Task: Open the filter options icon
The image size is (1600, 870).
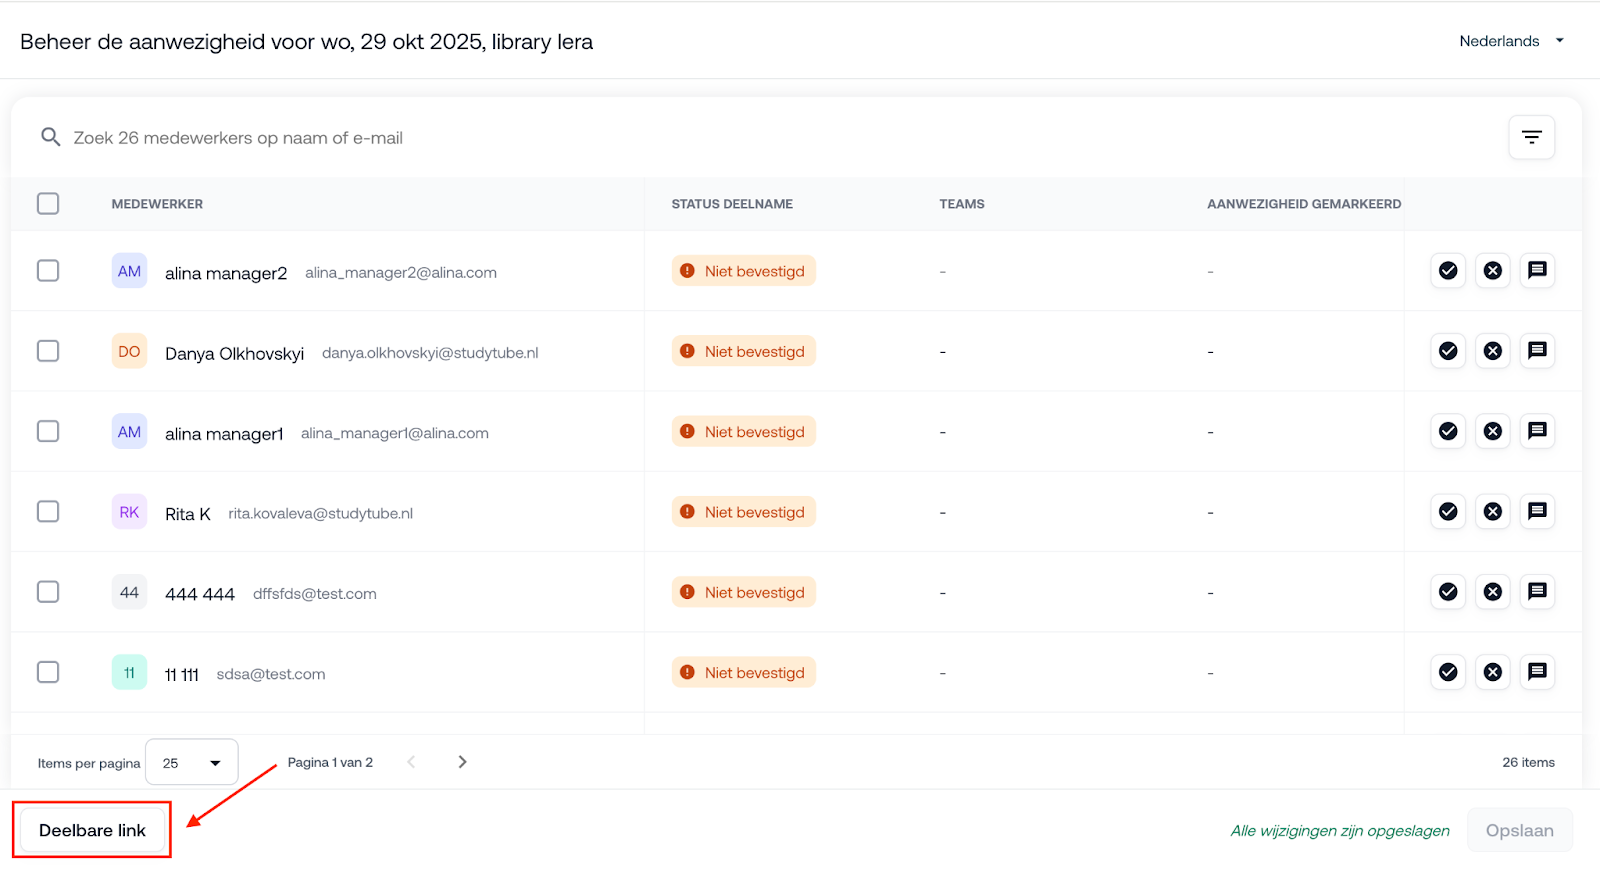Action: (x=1531, y=138)
